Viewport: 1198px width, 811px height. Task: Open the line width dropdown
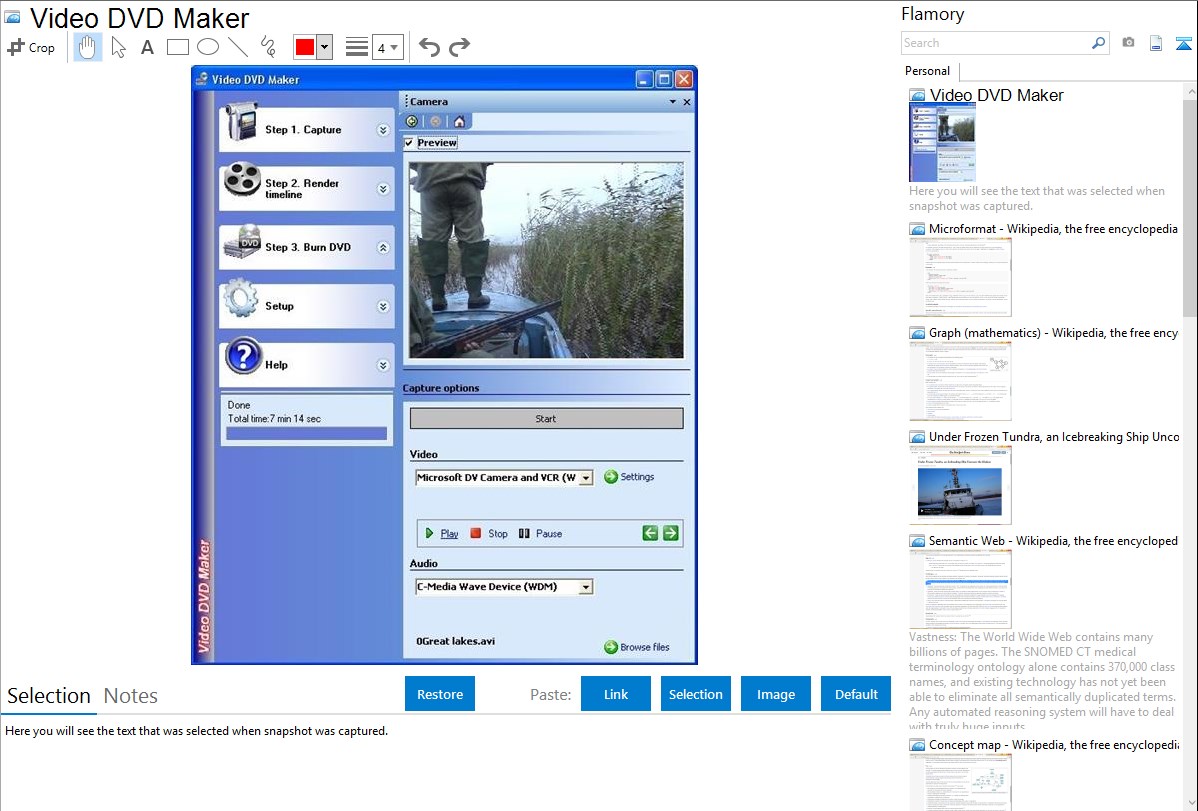(x=387, y=47)
